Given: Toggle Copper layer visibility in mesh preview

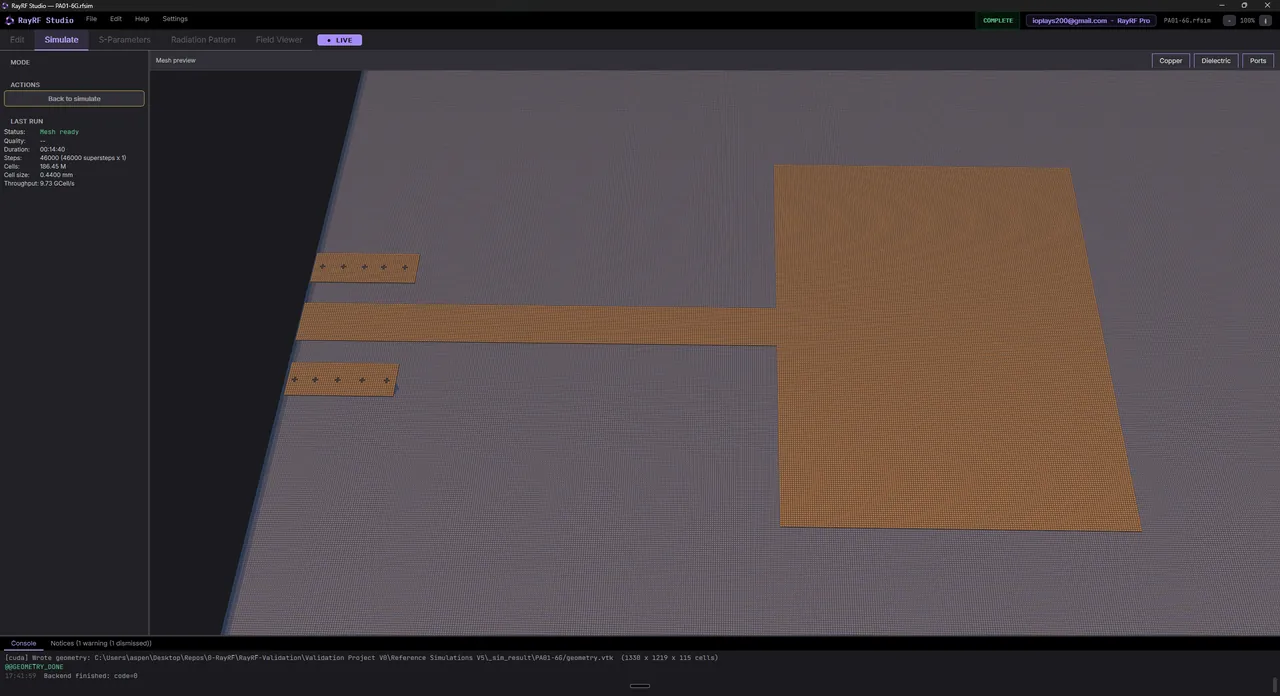Looking at the screenshot, I should pos(1171,61).
